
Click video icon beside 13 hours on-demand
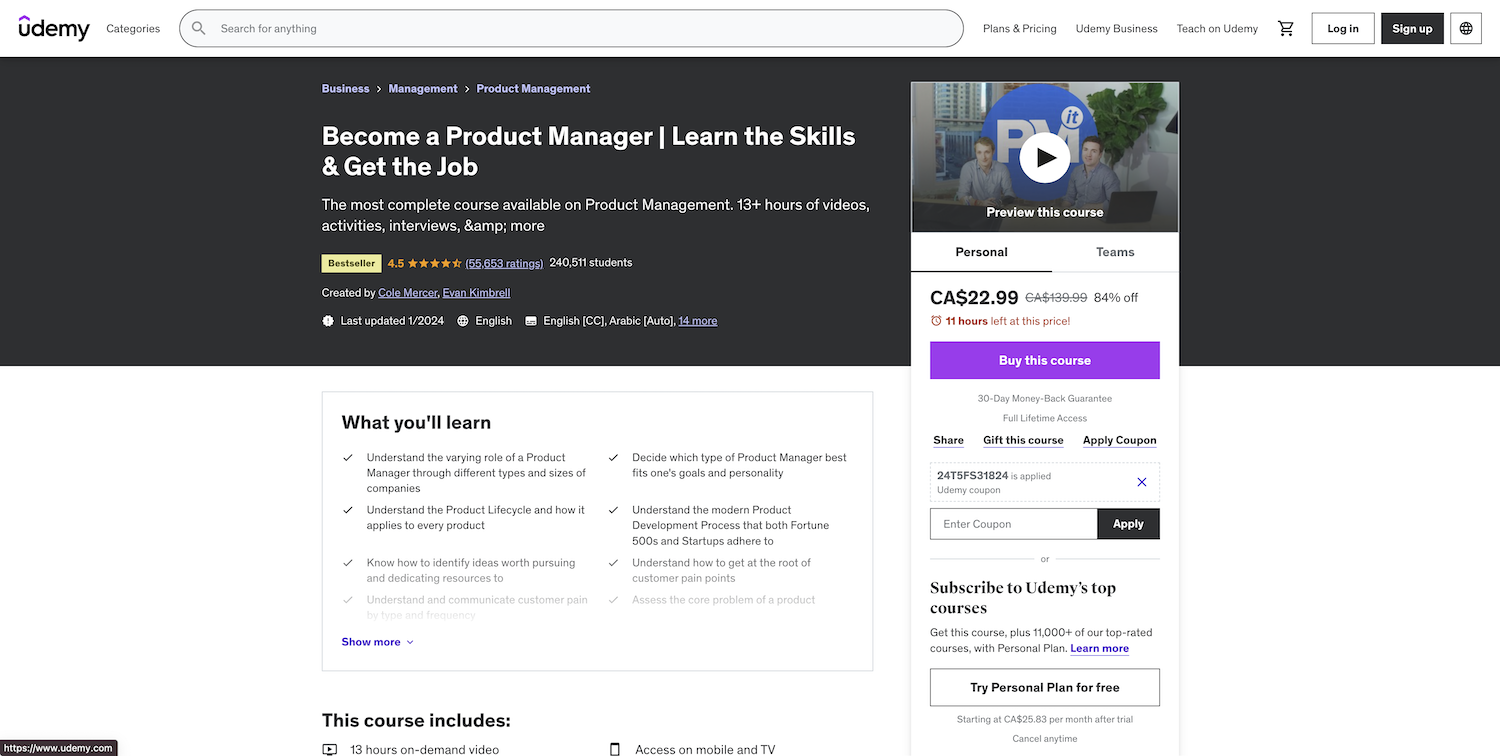pos(330,749)
